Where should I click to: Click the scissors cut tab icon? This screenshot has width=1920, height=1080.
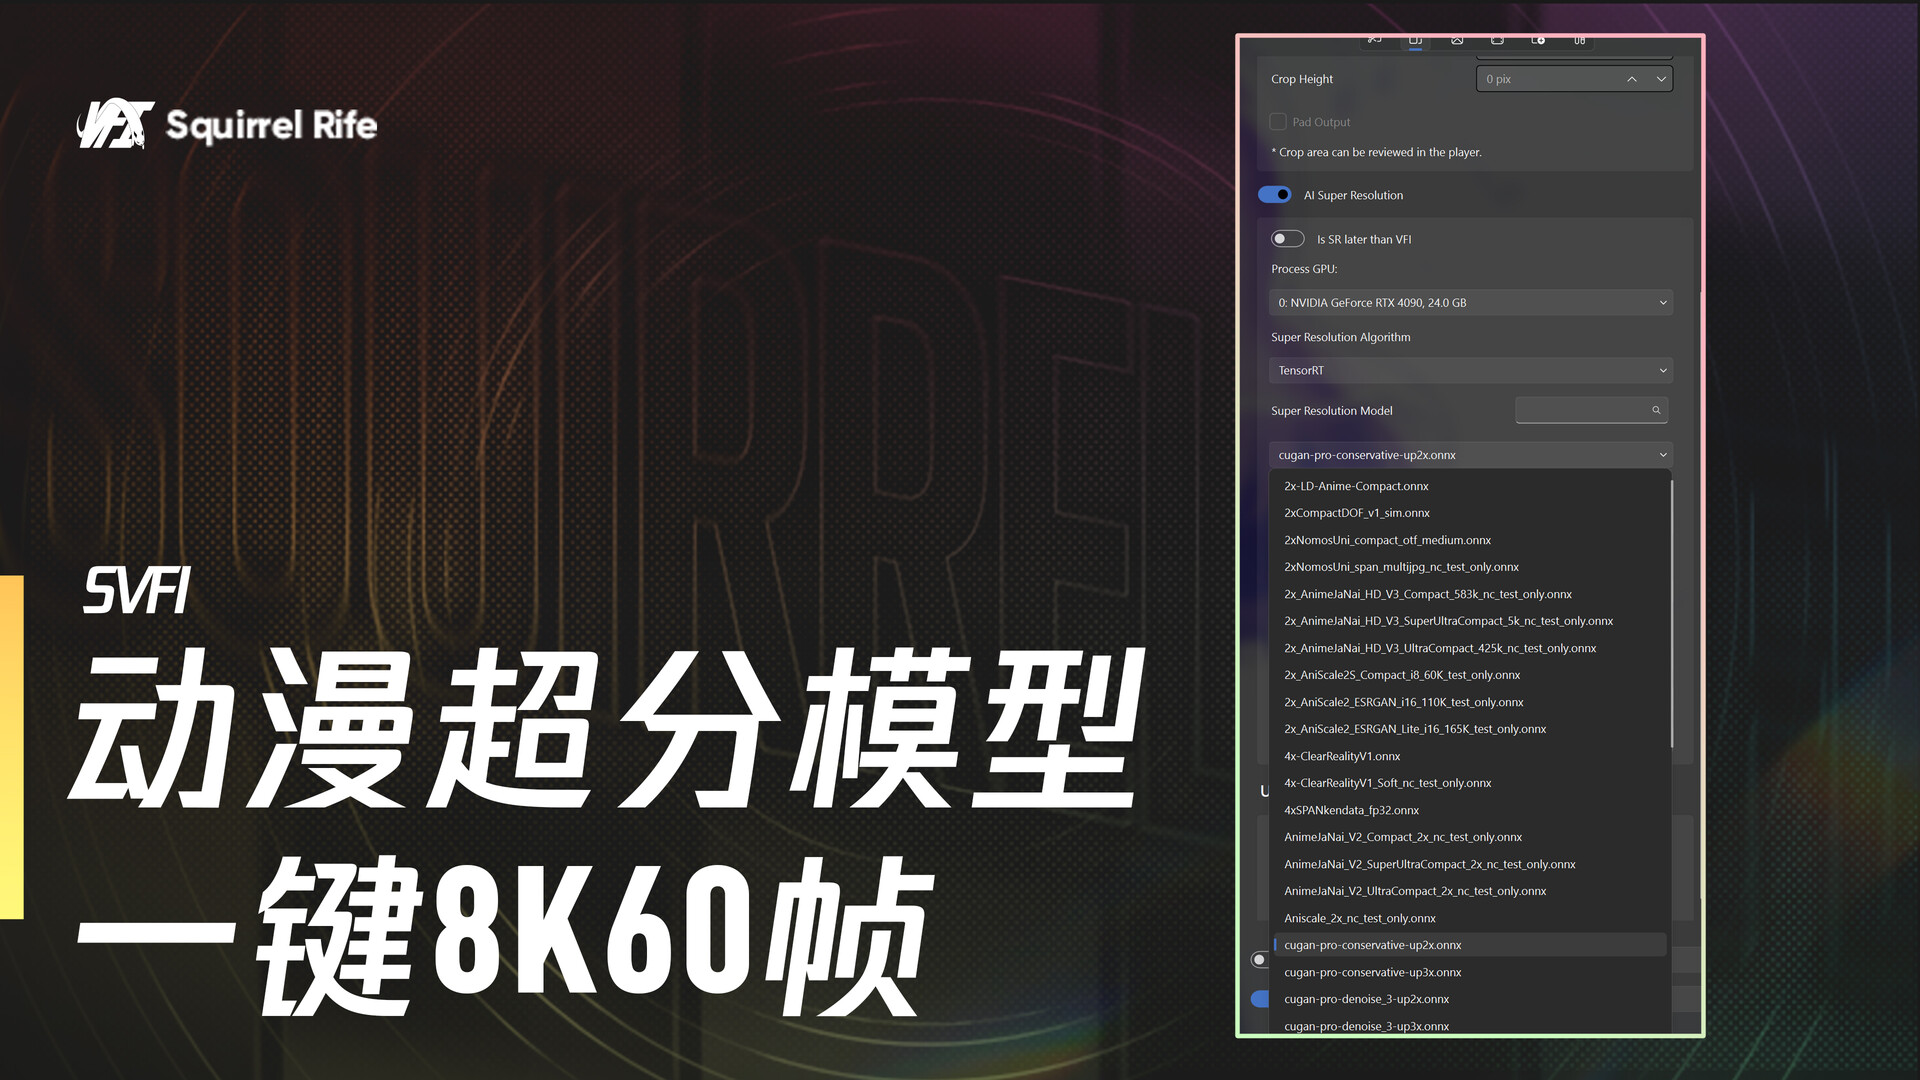click(x=1375, y=40)
